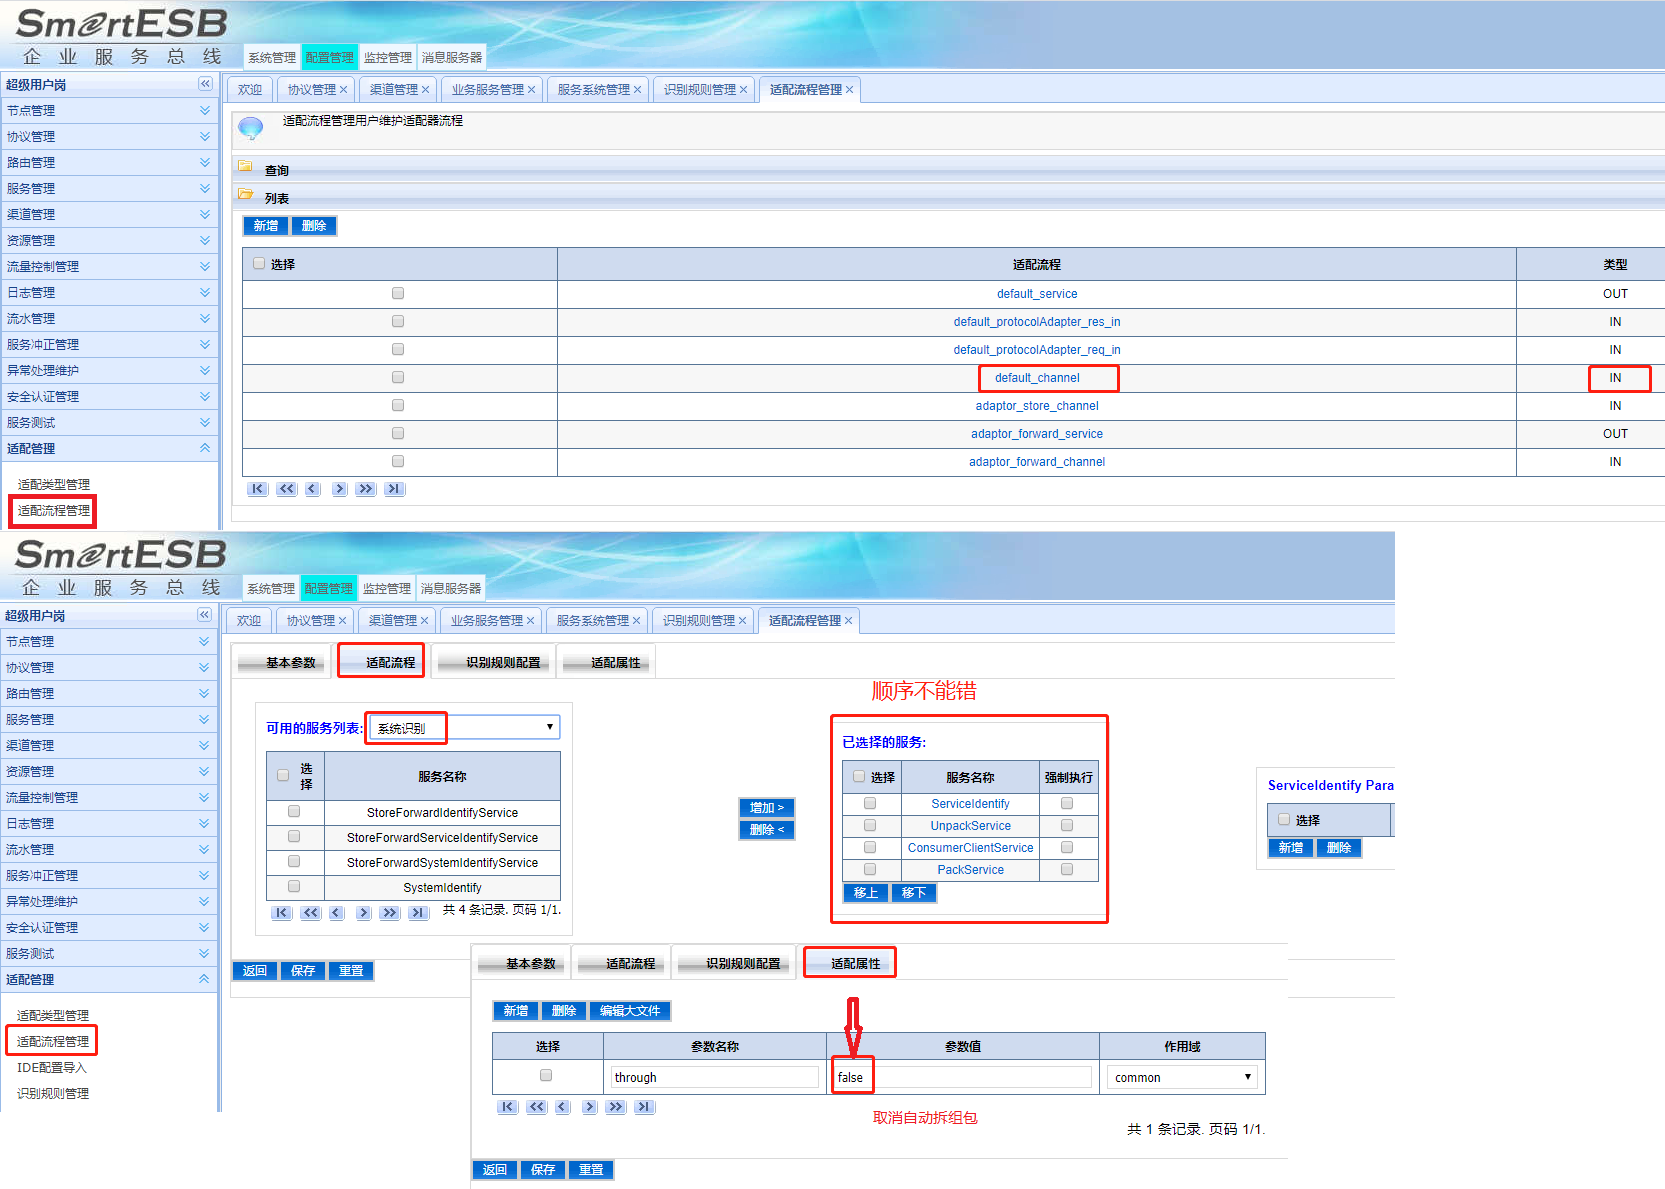
Task: Click the folder icon next to 查询
Action: click(245, 167)
